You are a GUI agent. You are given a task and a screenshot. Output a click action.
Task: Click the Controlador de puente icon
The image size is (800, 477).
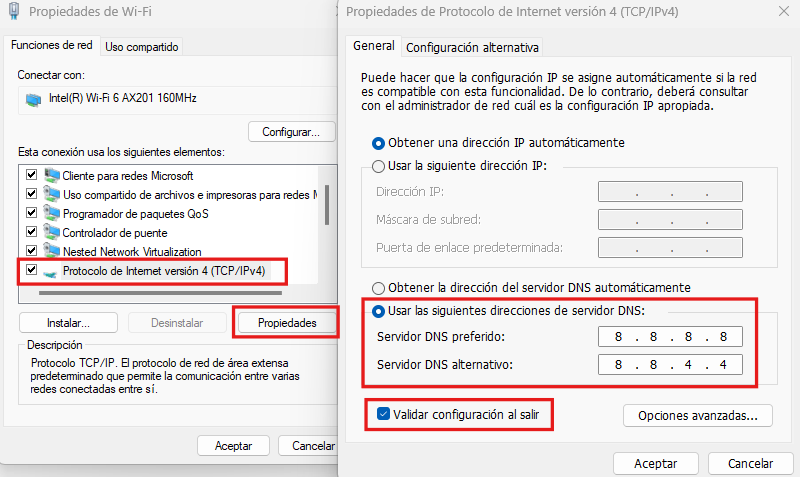click(51, 233)
